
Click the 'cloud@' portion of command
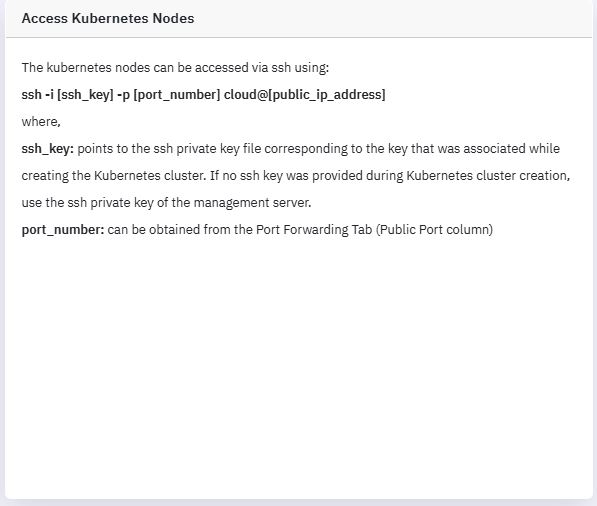click(x=246, y=94)
